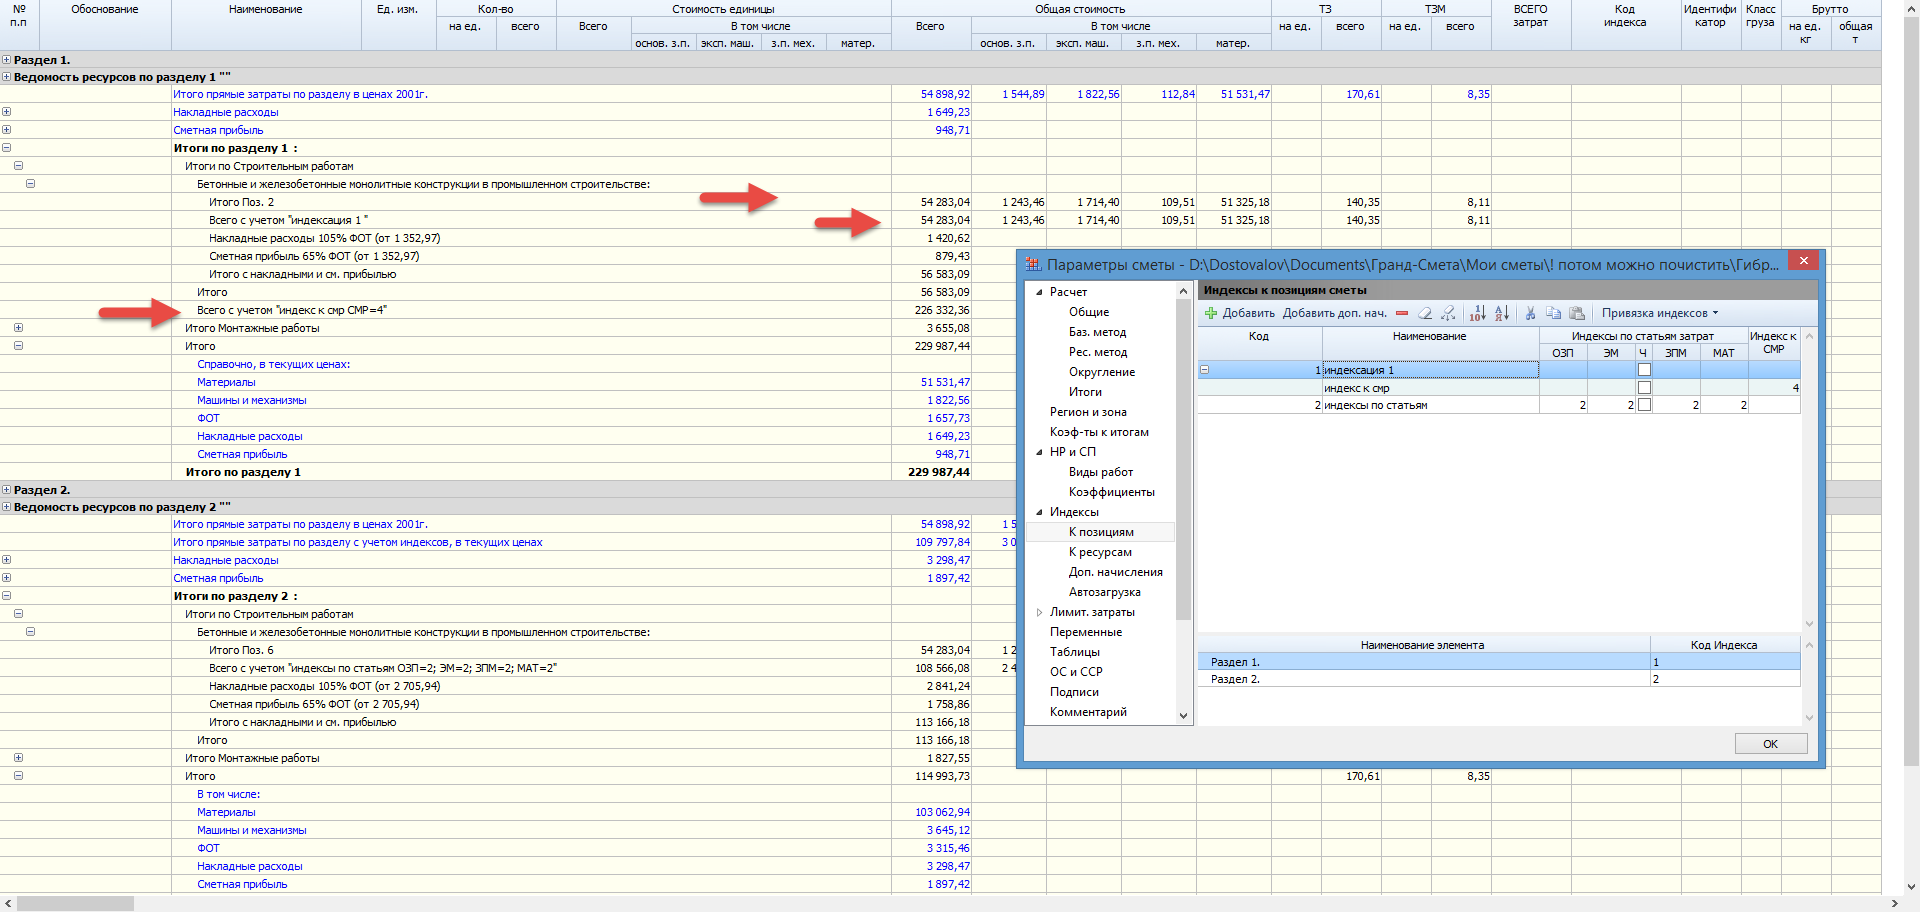Click the eraser clear icon in the index toolbar
Screen dimensions: 1920x912
(1425, 313)
